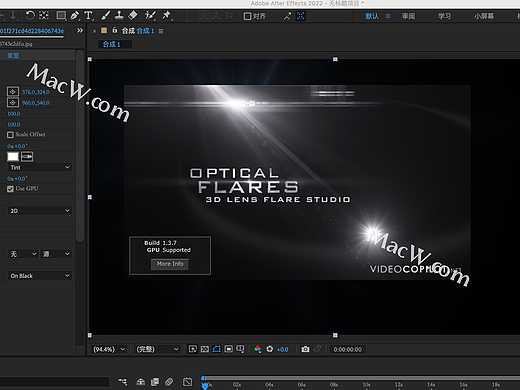Open the (94.4%) magnification dropdown
This screenshot has width=520, height=390.
click(109, 349)
